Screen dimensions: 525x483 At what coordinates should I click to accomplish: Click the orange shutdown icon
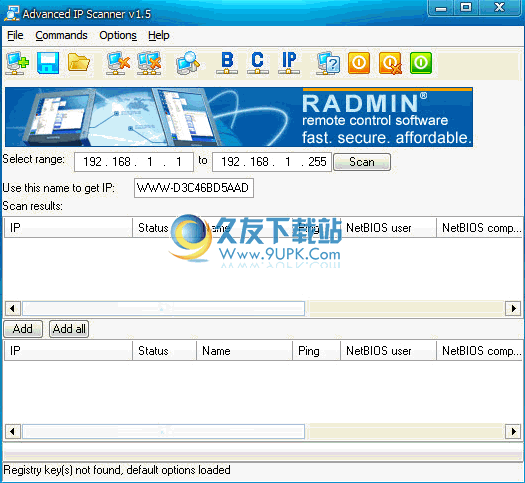tap(359, 63)
